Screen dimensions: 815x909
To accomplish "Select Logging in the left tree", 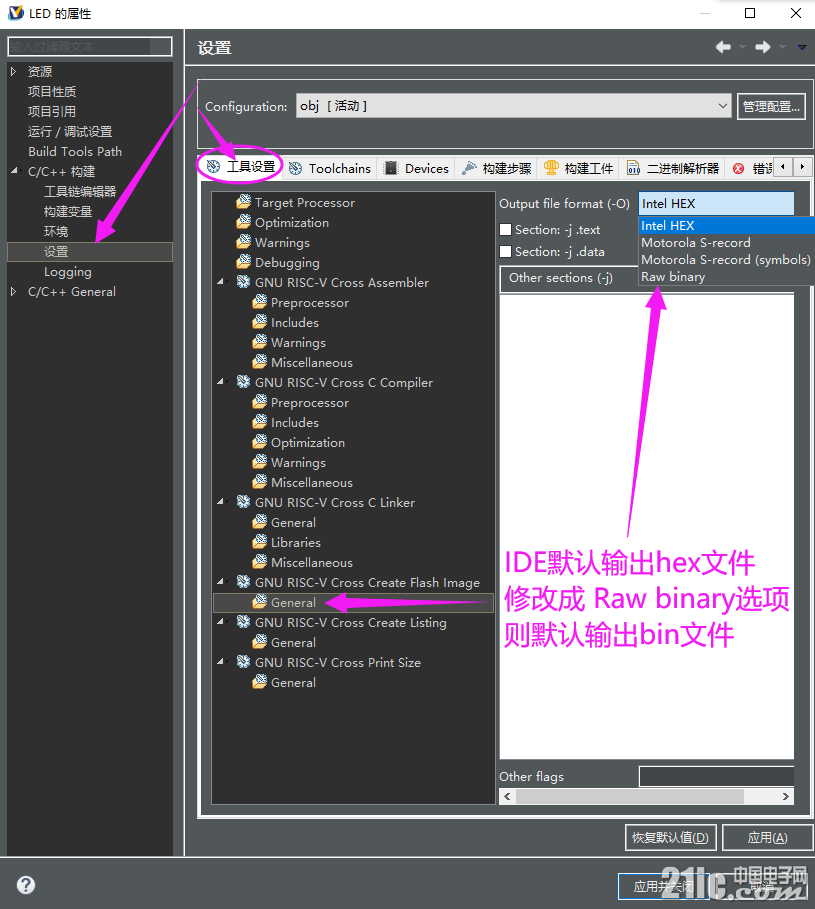I will (x=68, y=271).
